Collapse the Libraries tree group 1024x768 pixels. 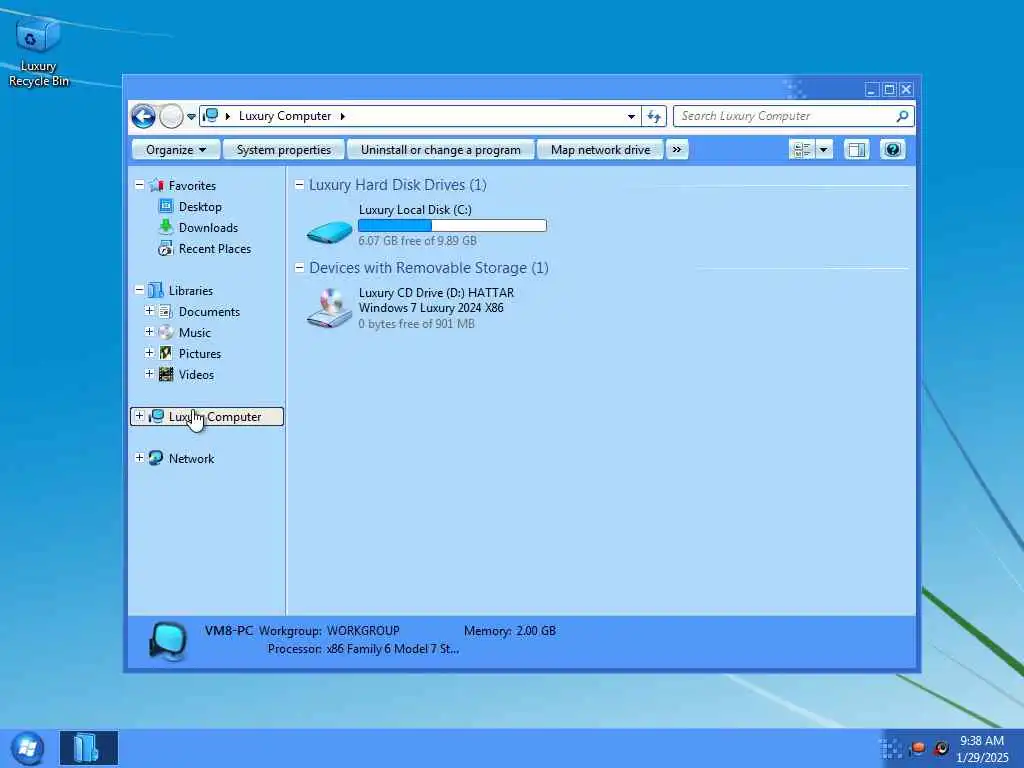(139, 290)
